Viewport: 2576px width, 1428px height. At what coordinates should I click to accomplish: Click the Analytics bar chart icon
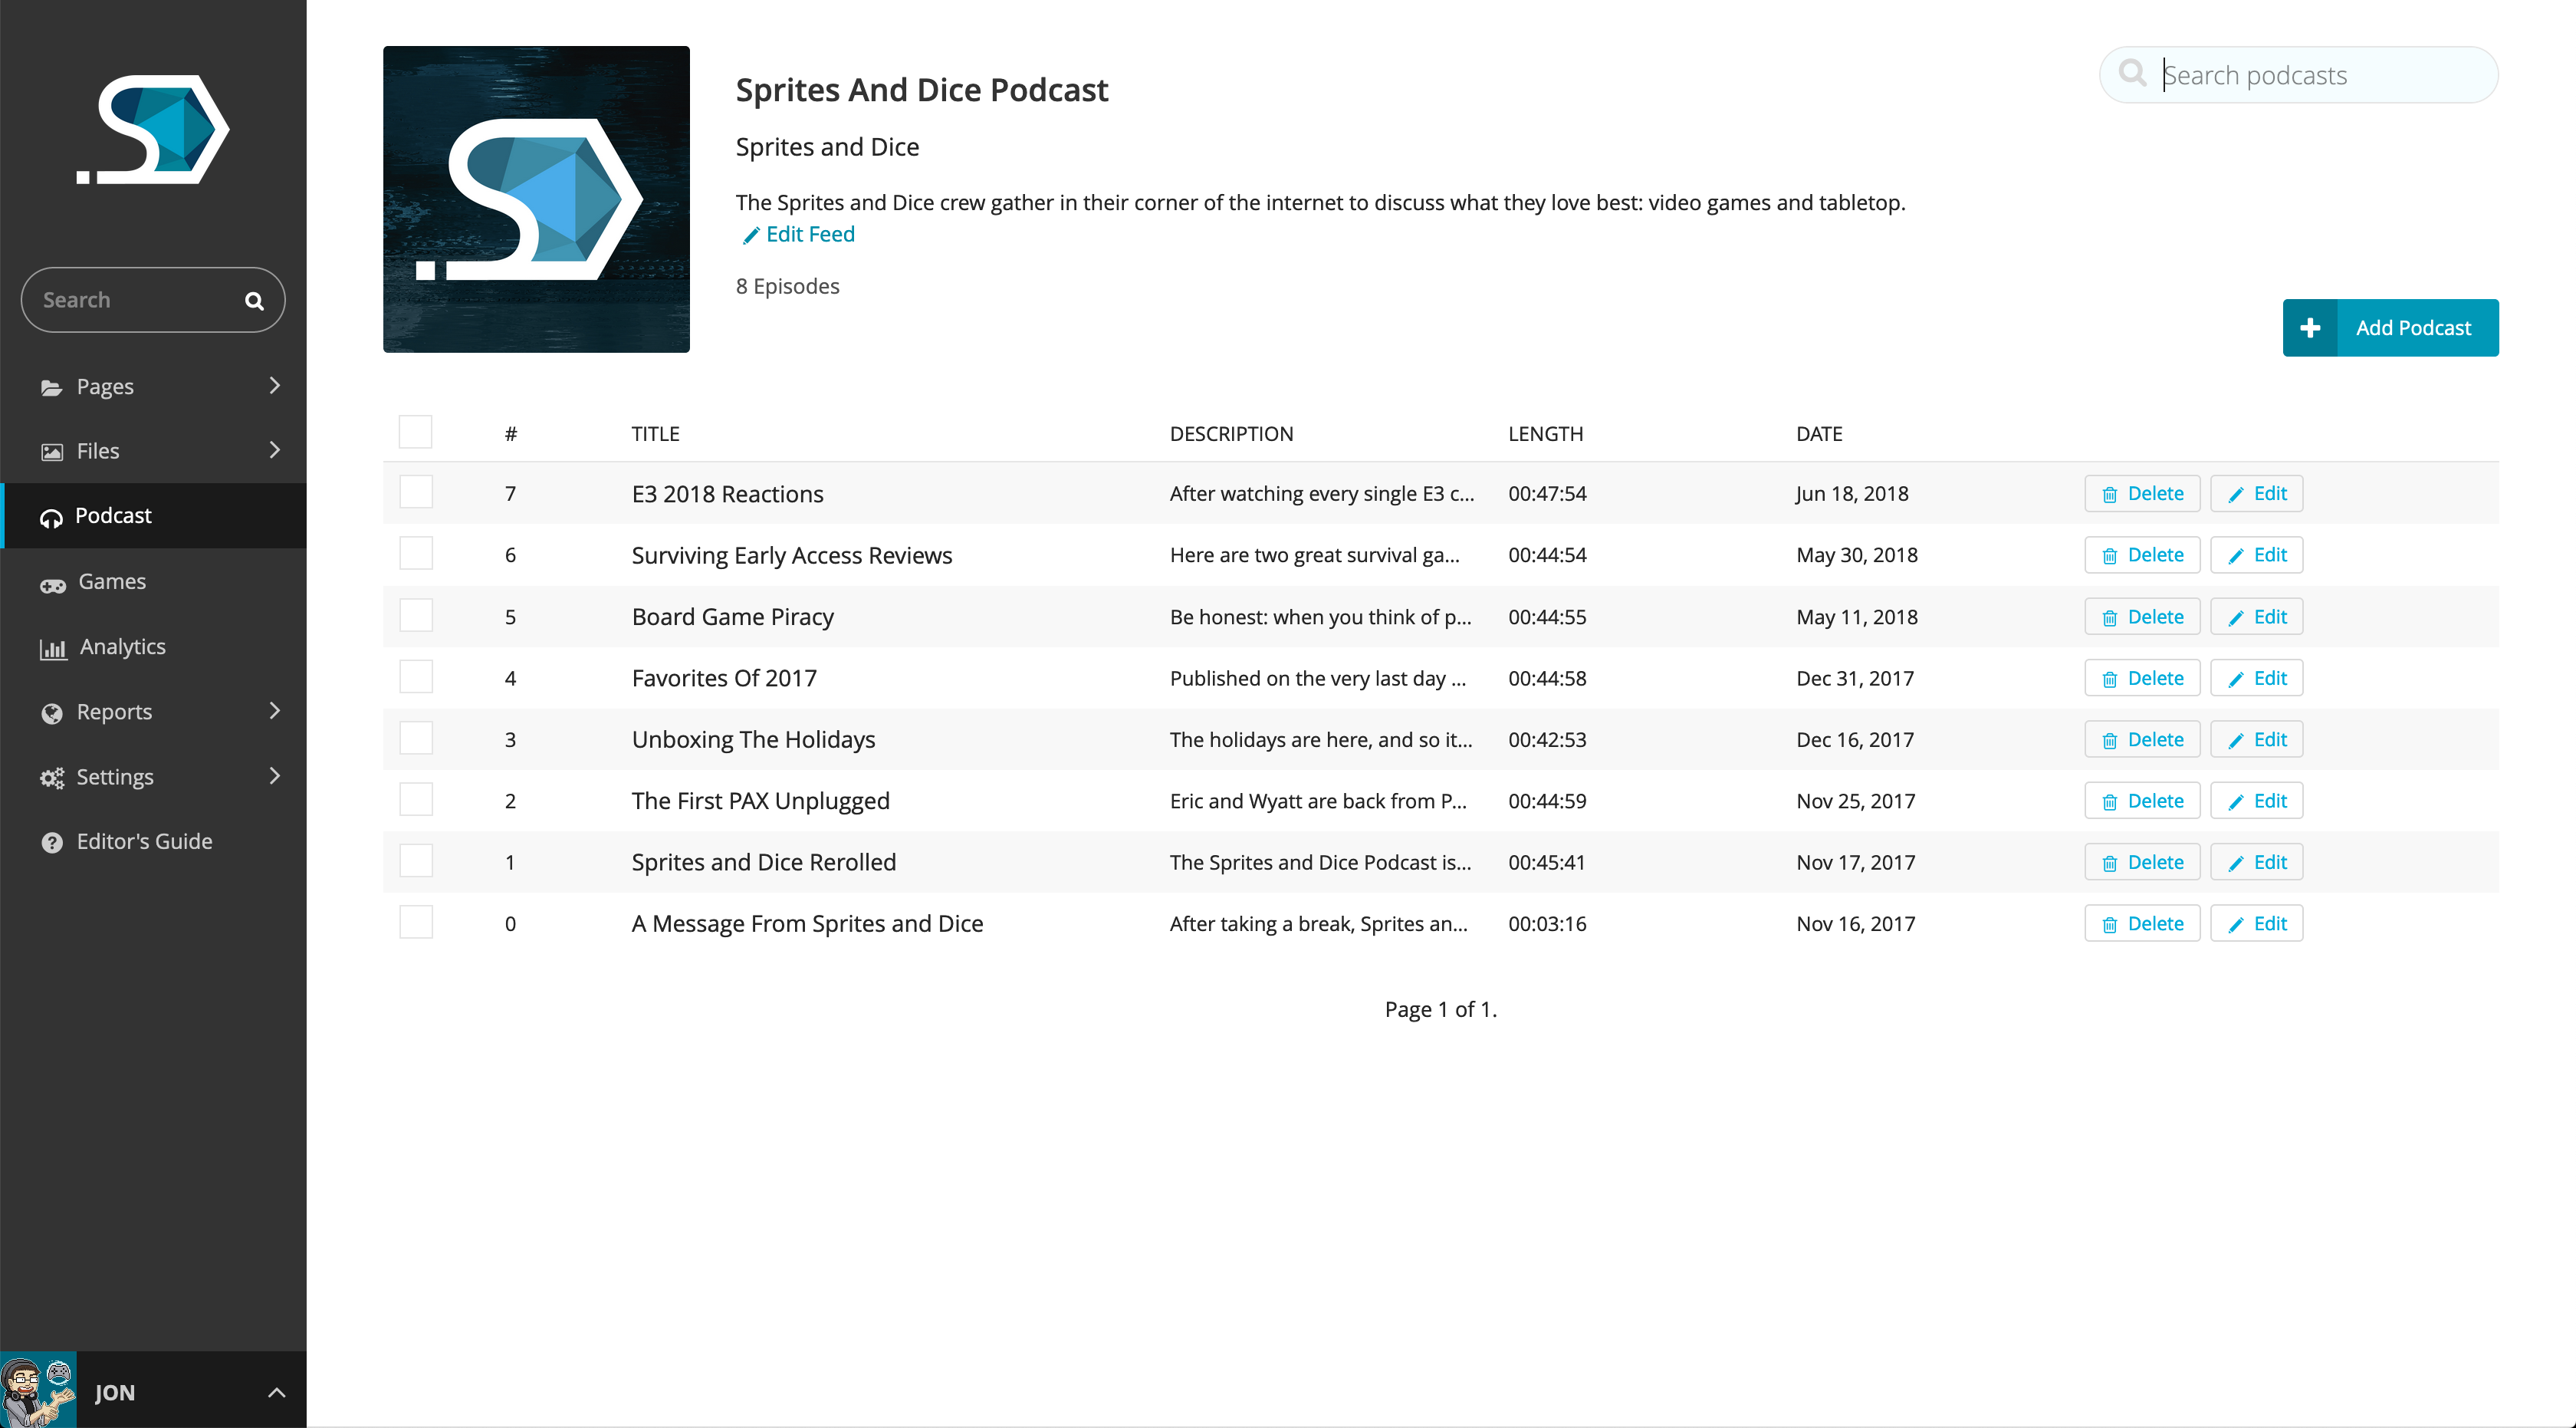pyautogui.click(x=52, y=649)
